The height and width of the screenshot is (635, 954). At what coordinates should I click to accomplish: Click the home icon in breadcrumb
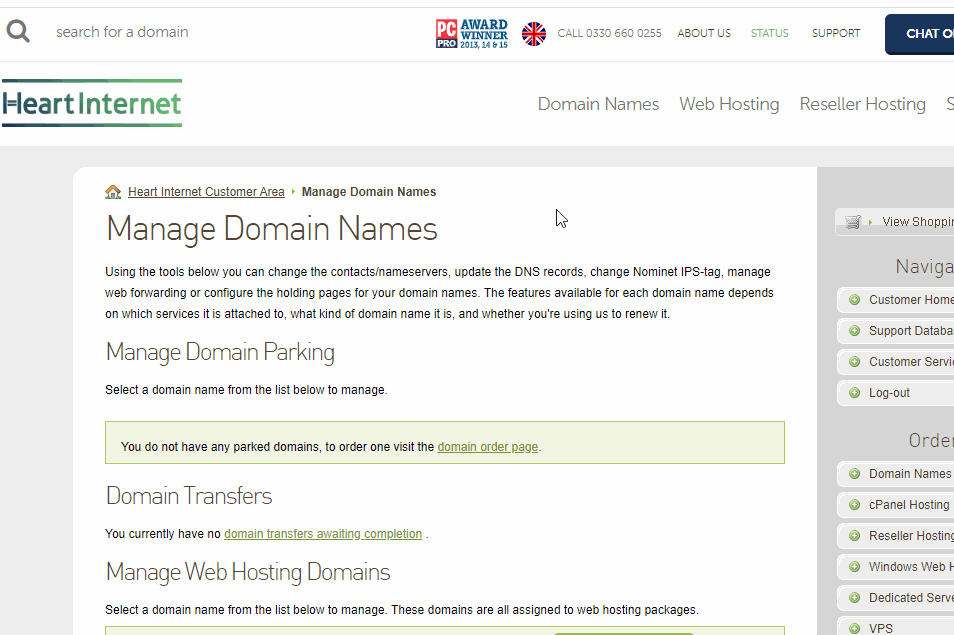pos(113,192)
